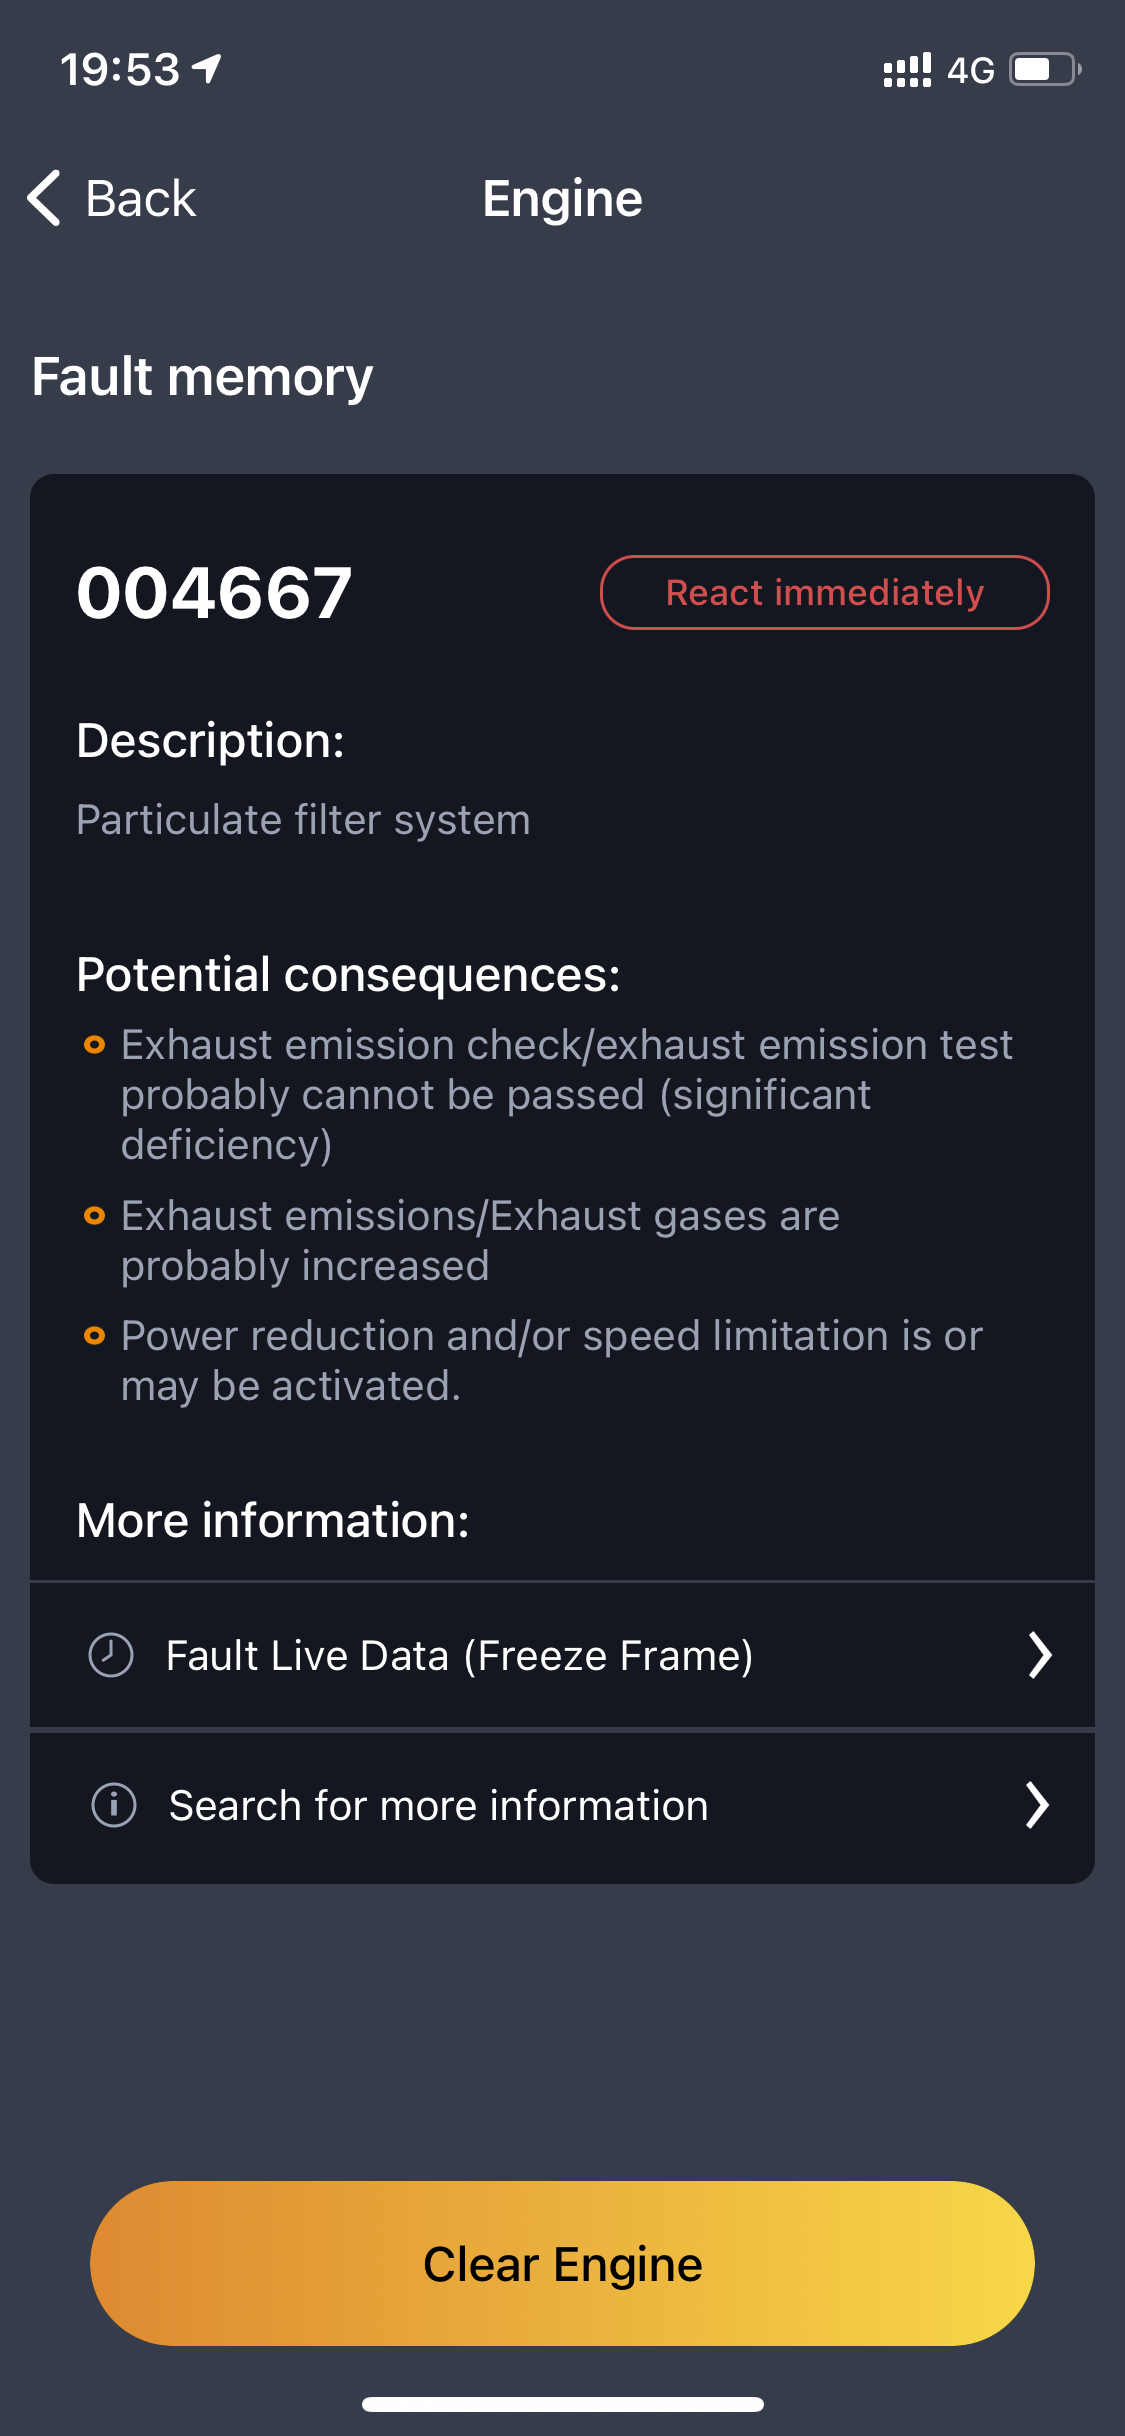Expand Fault Live Data chevron arrow
The width and height of the screenshot is (1125, 2436).
tap(1040, 1655)
